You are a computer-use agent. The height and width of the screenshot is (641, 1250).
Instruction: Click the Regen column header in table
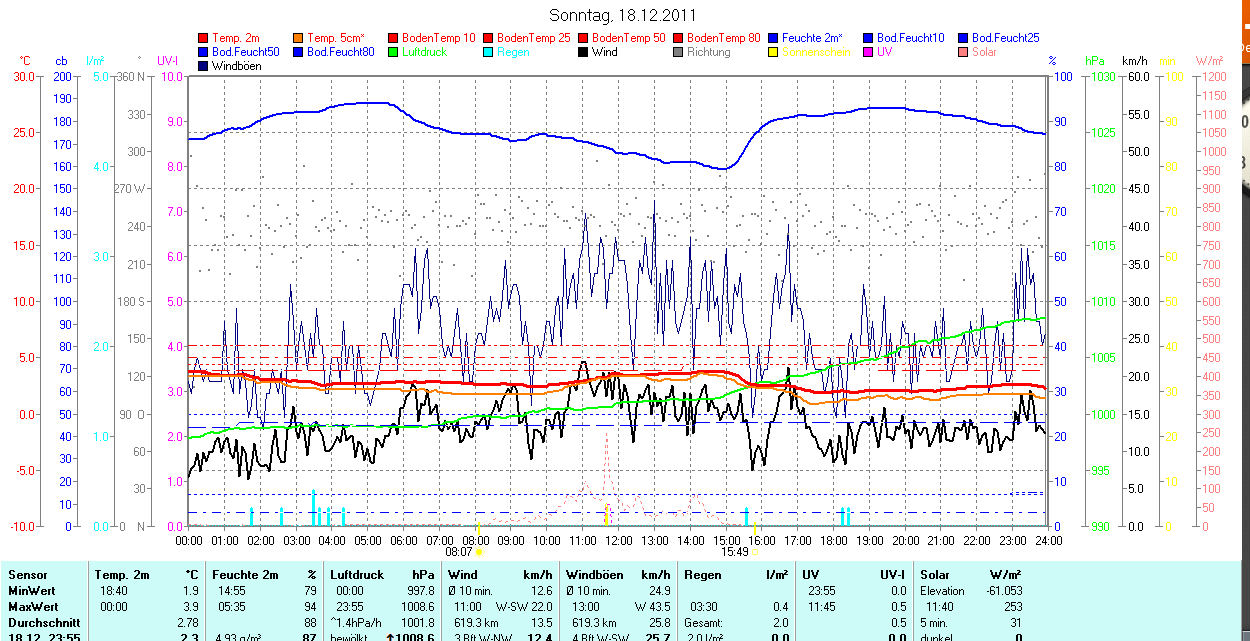pos(702,575)
